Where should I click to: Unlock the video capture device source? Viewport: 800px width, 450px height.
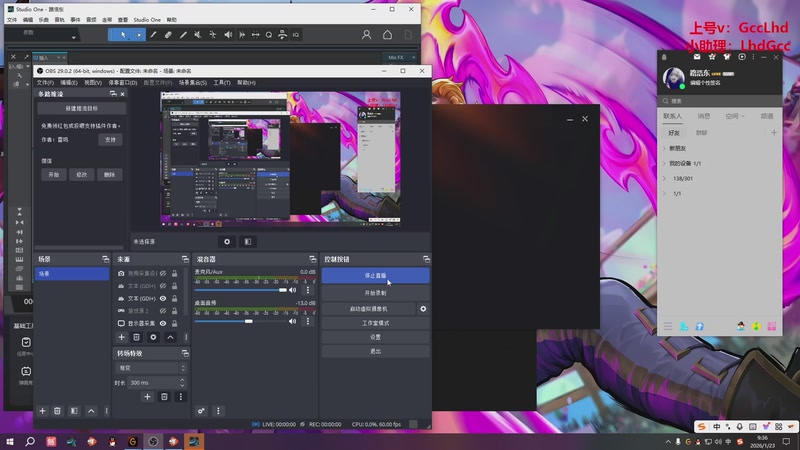[174, 273]
